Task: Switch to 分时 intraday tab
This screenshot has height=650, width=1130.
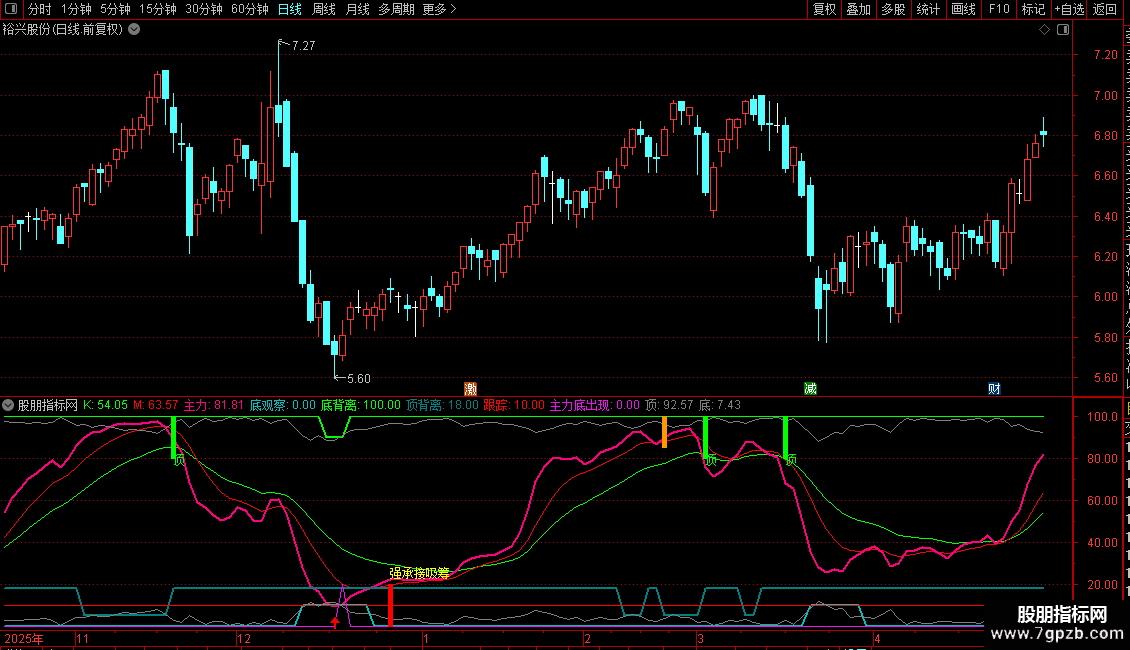Action: pos(40,9)
